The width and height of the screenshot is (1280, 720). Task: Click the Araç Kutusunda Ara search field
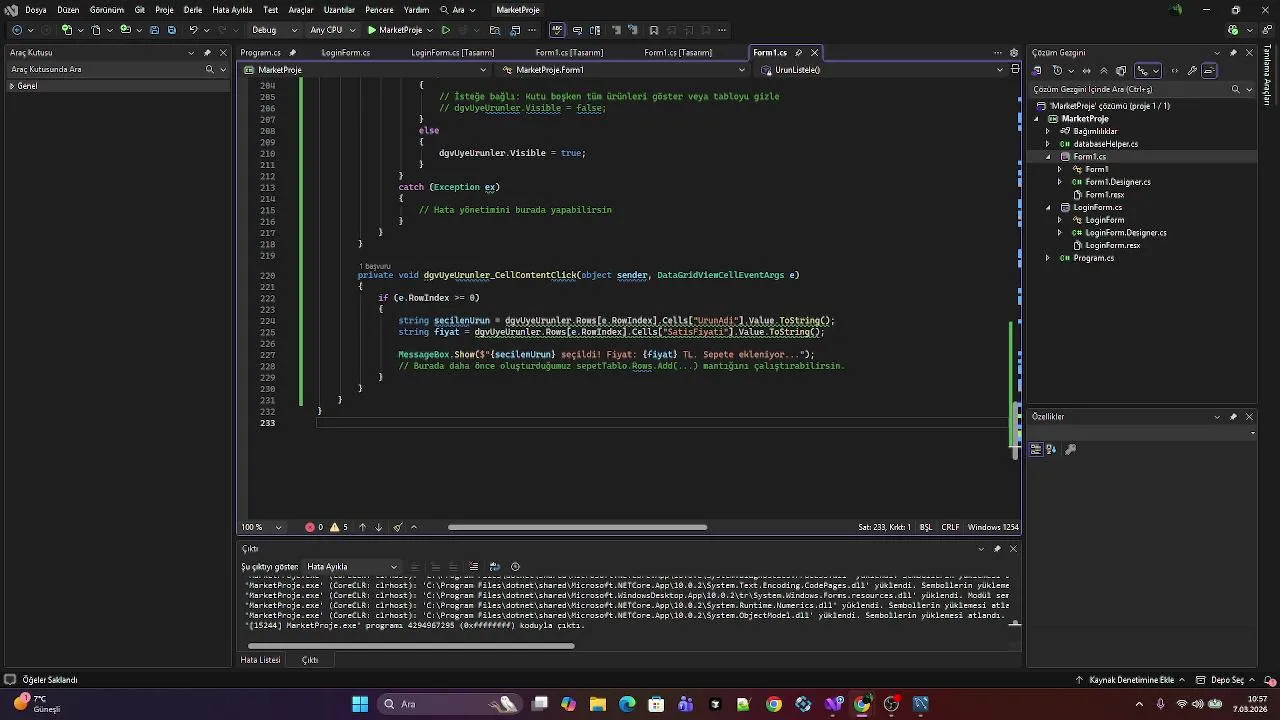click(105, 69)
